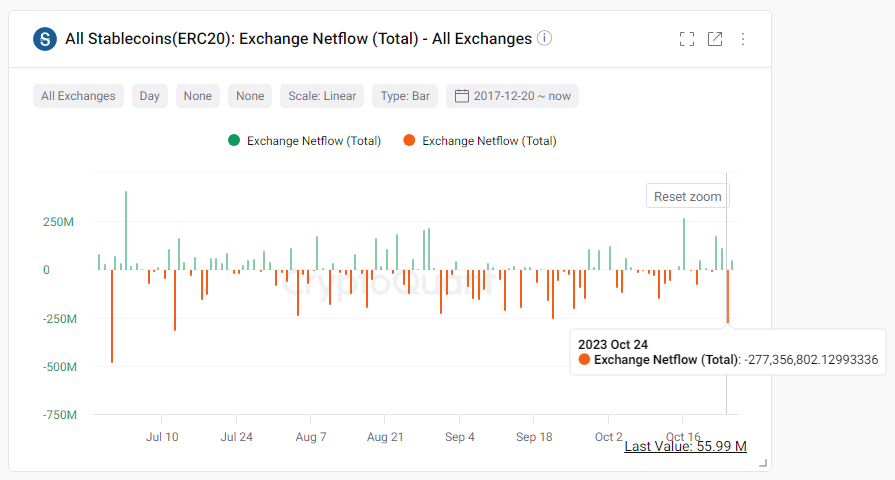The height and width of the screenshot is (480, 895).
Task: Click the orange Oct 24 outflow bar
Action: pyautogui.click(x=728, y=297)
